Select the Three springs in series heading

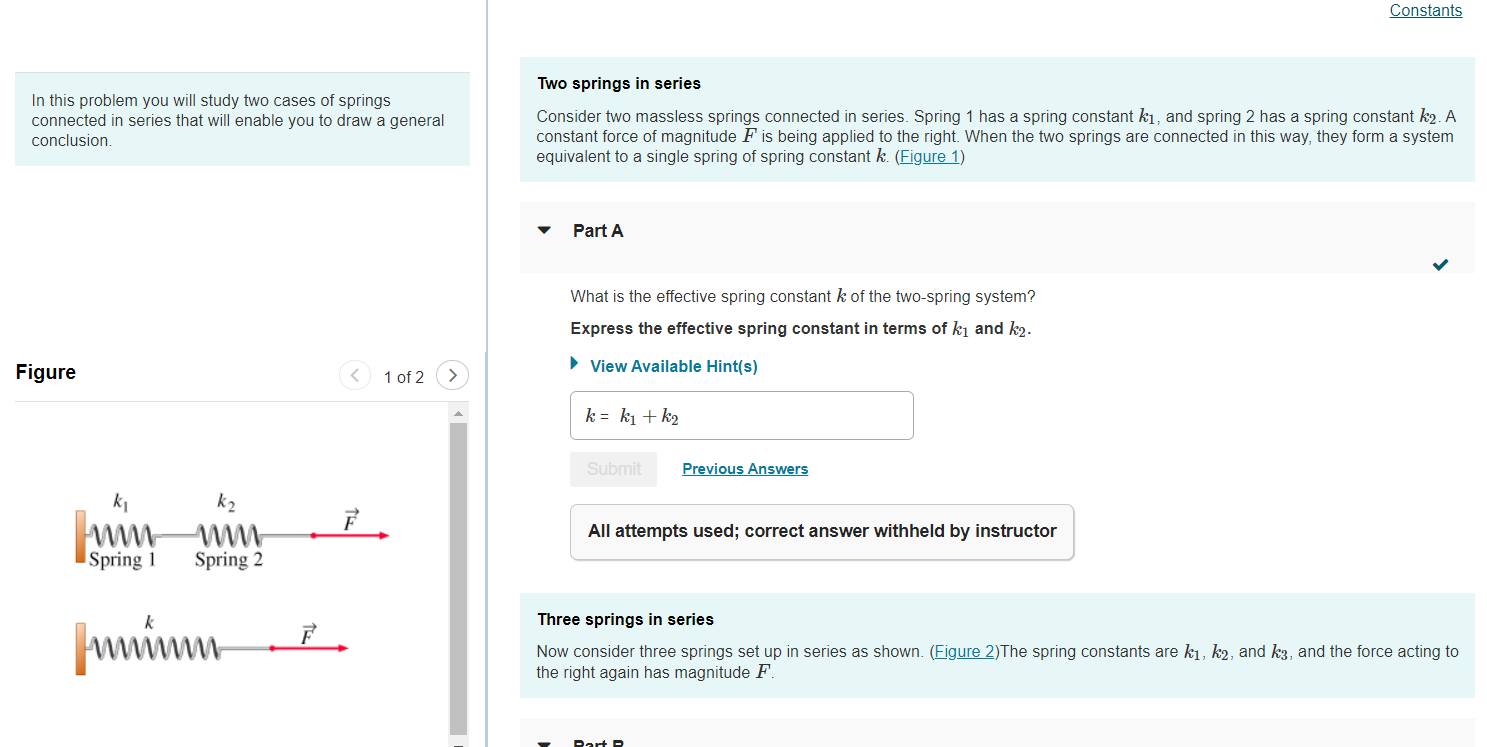click(625, 619)
